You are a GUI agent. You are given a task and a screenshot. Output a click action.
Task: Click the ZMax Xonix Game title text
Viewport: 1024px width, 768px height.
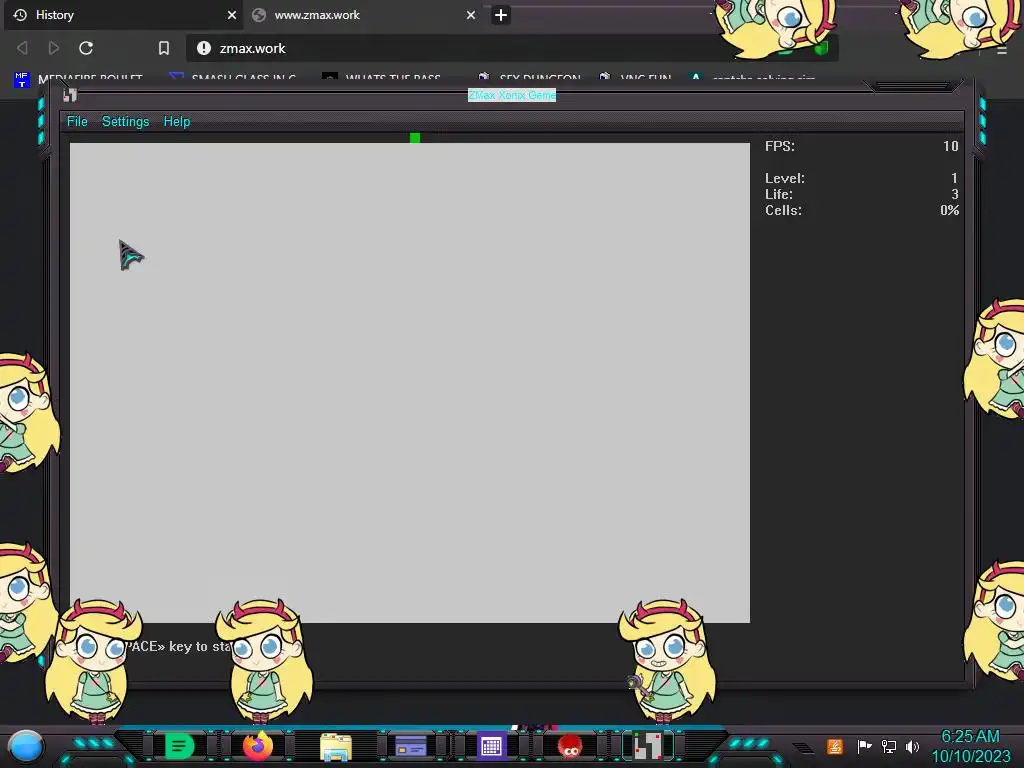(512, 95)
